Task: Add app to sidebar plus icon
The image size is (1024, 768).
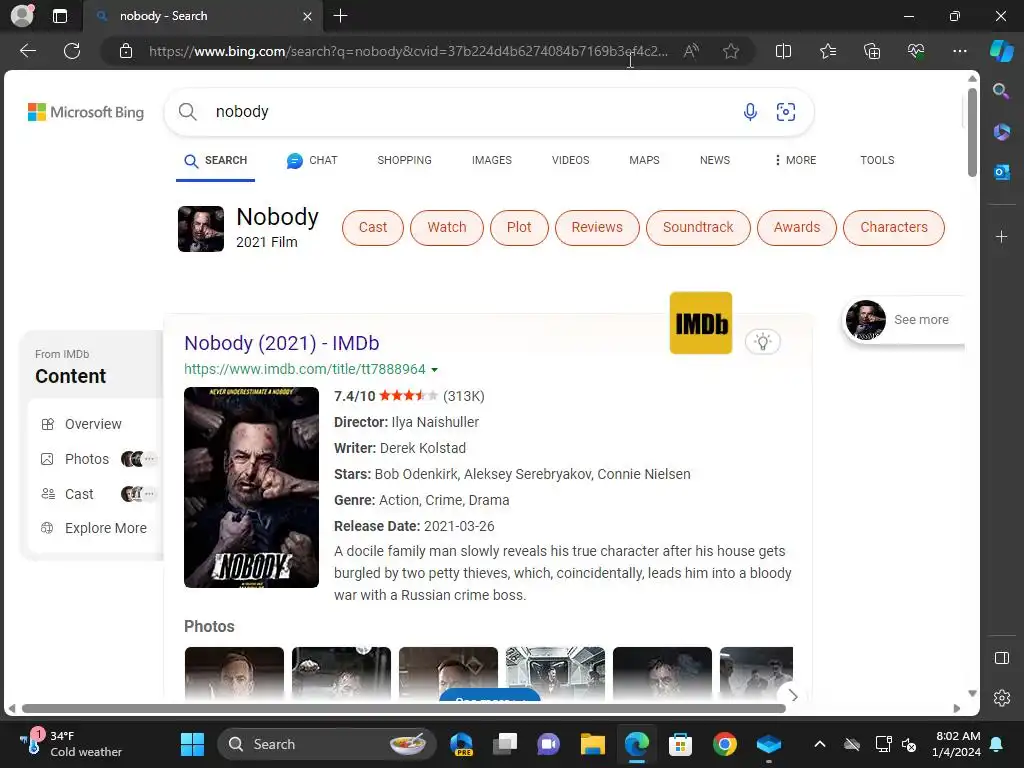Action: 1001,236
